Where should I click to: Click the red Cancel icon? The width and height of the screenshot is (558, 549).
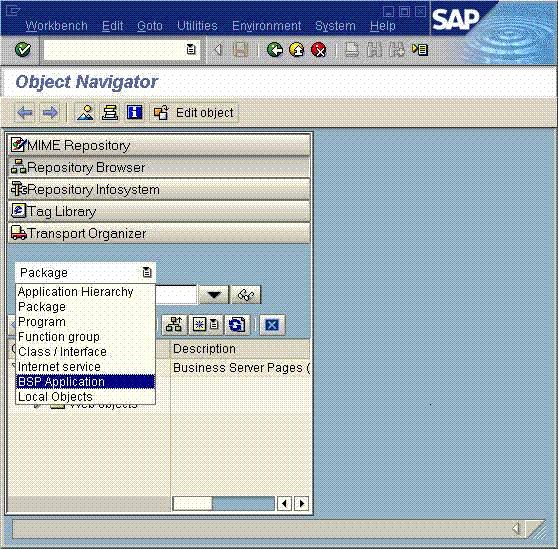pyautogui.click(x=319, y=50)
